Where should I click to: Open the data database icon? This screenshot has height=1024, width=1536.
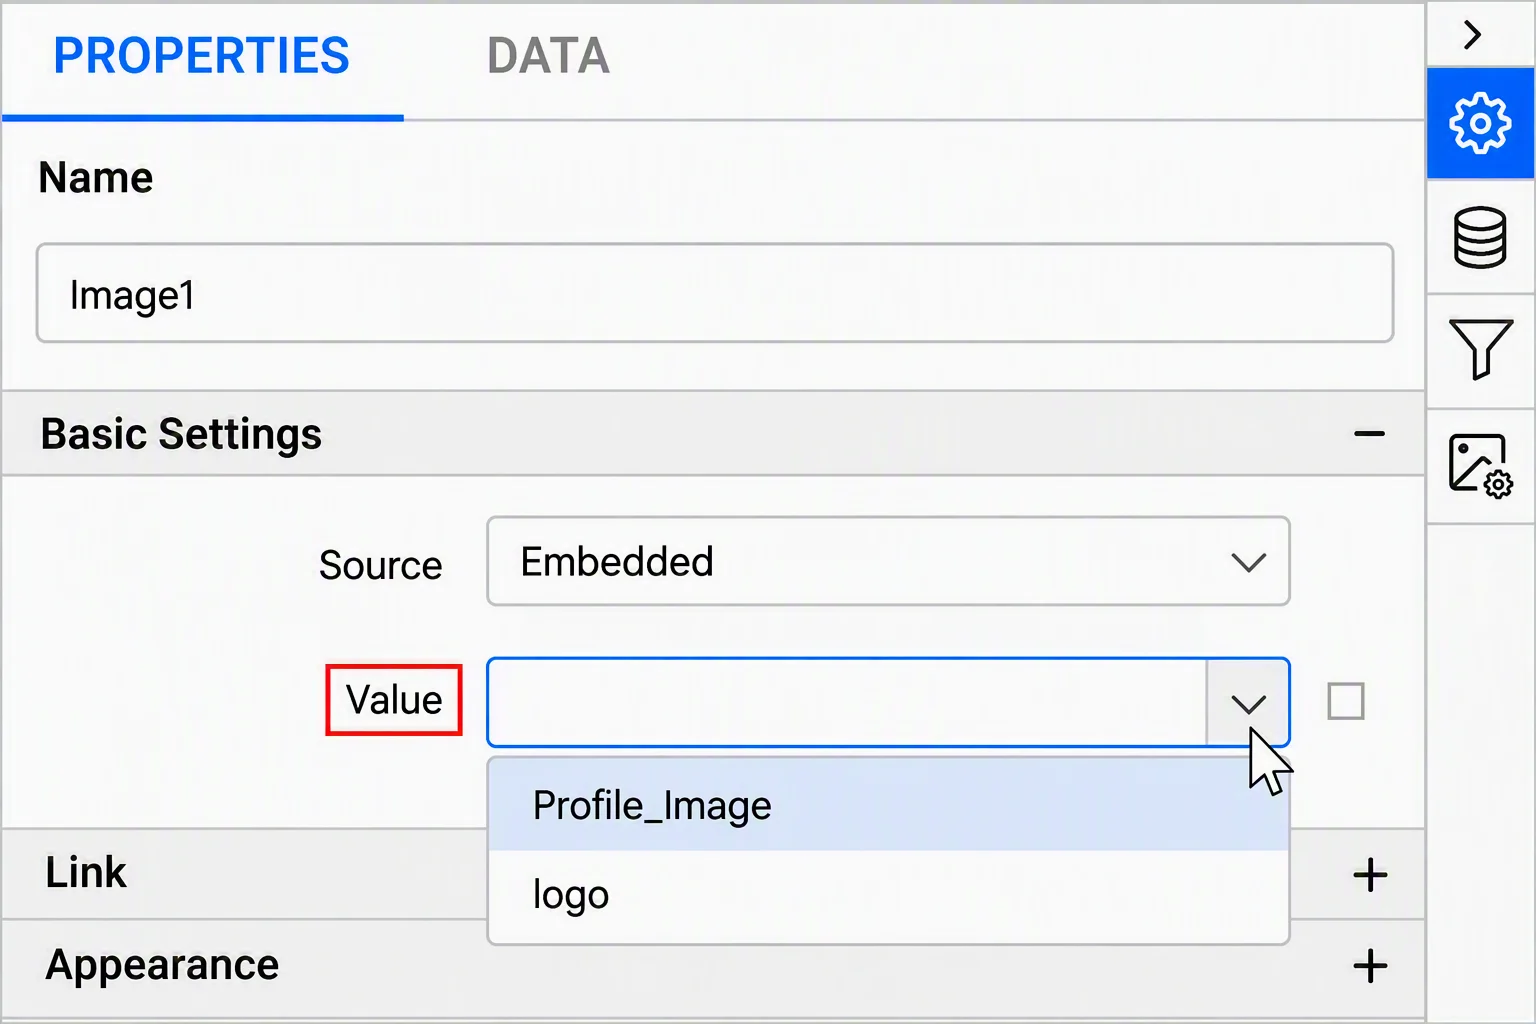(1480, 238)
